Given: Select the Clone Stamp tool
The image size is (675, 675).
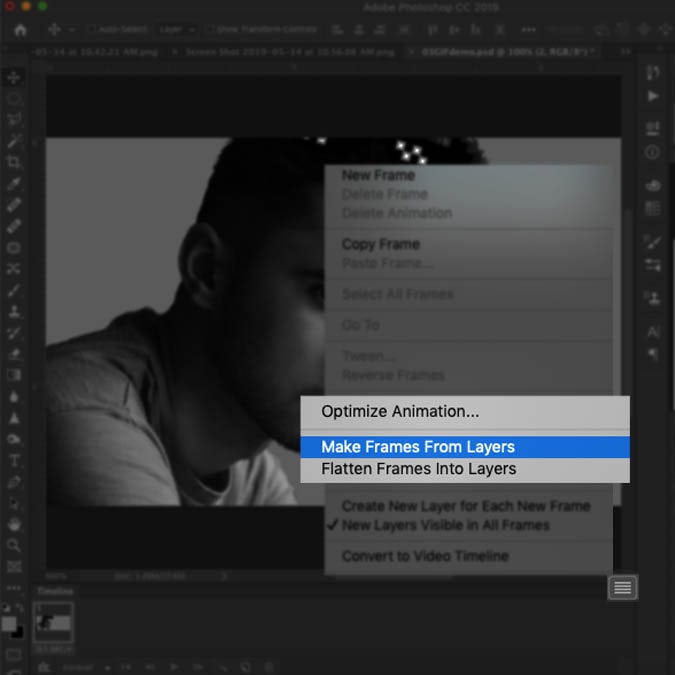Looking at the screenshot, I should pyautogui.click(x=14, y=311).
